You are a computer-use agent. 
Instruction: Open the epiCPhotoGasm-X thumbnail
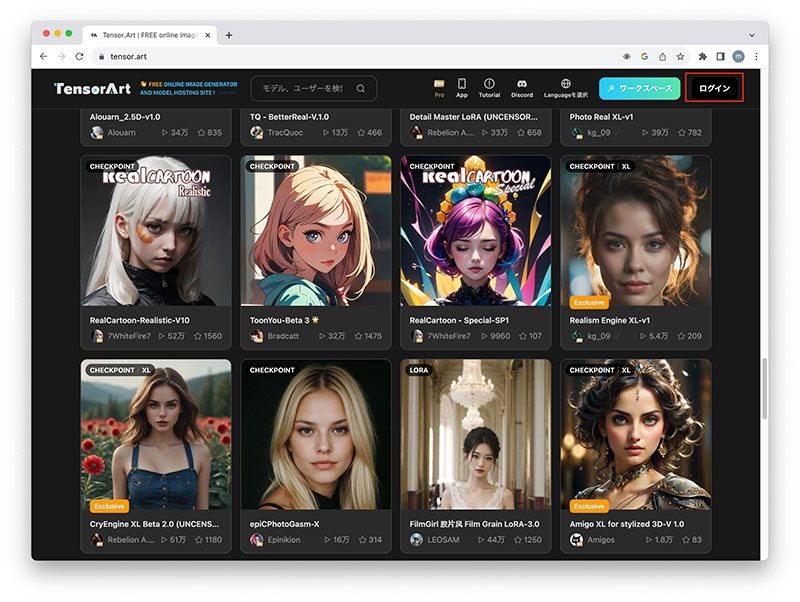coord(316,435)
